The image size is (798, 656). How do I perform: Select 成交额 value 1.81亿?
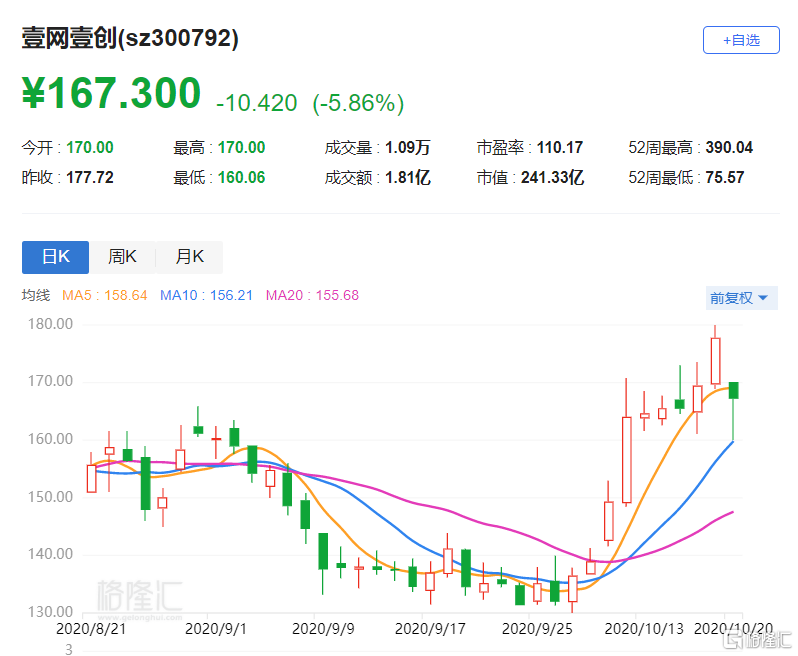408,178
